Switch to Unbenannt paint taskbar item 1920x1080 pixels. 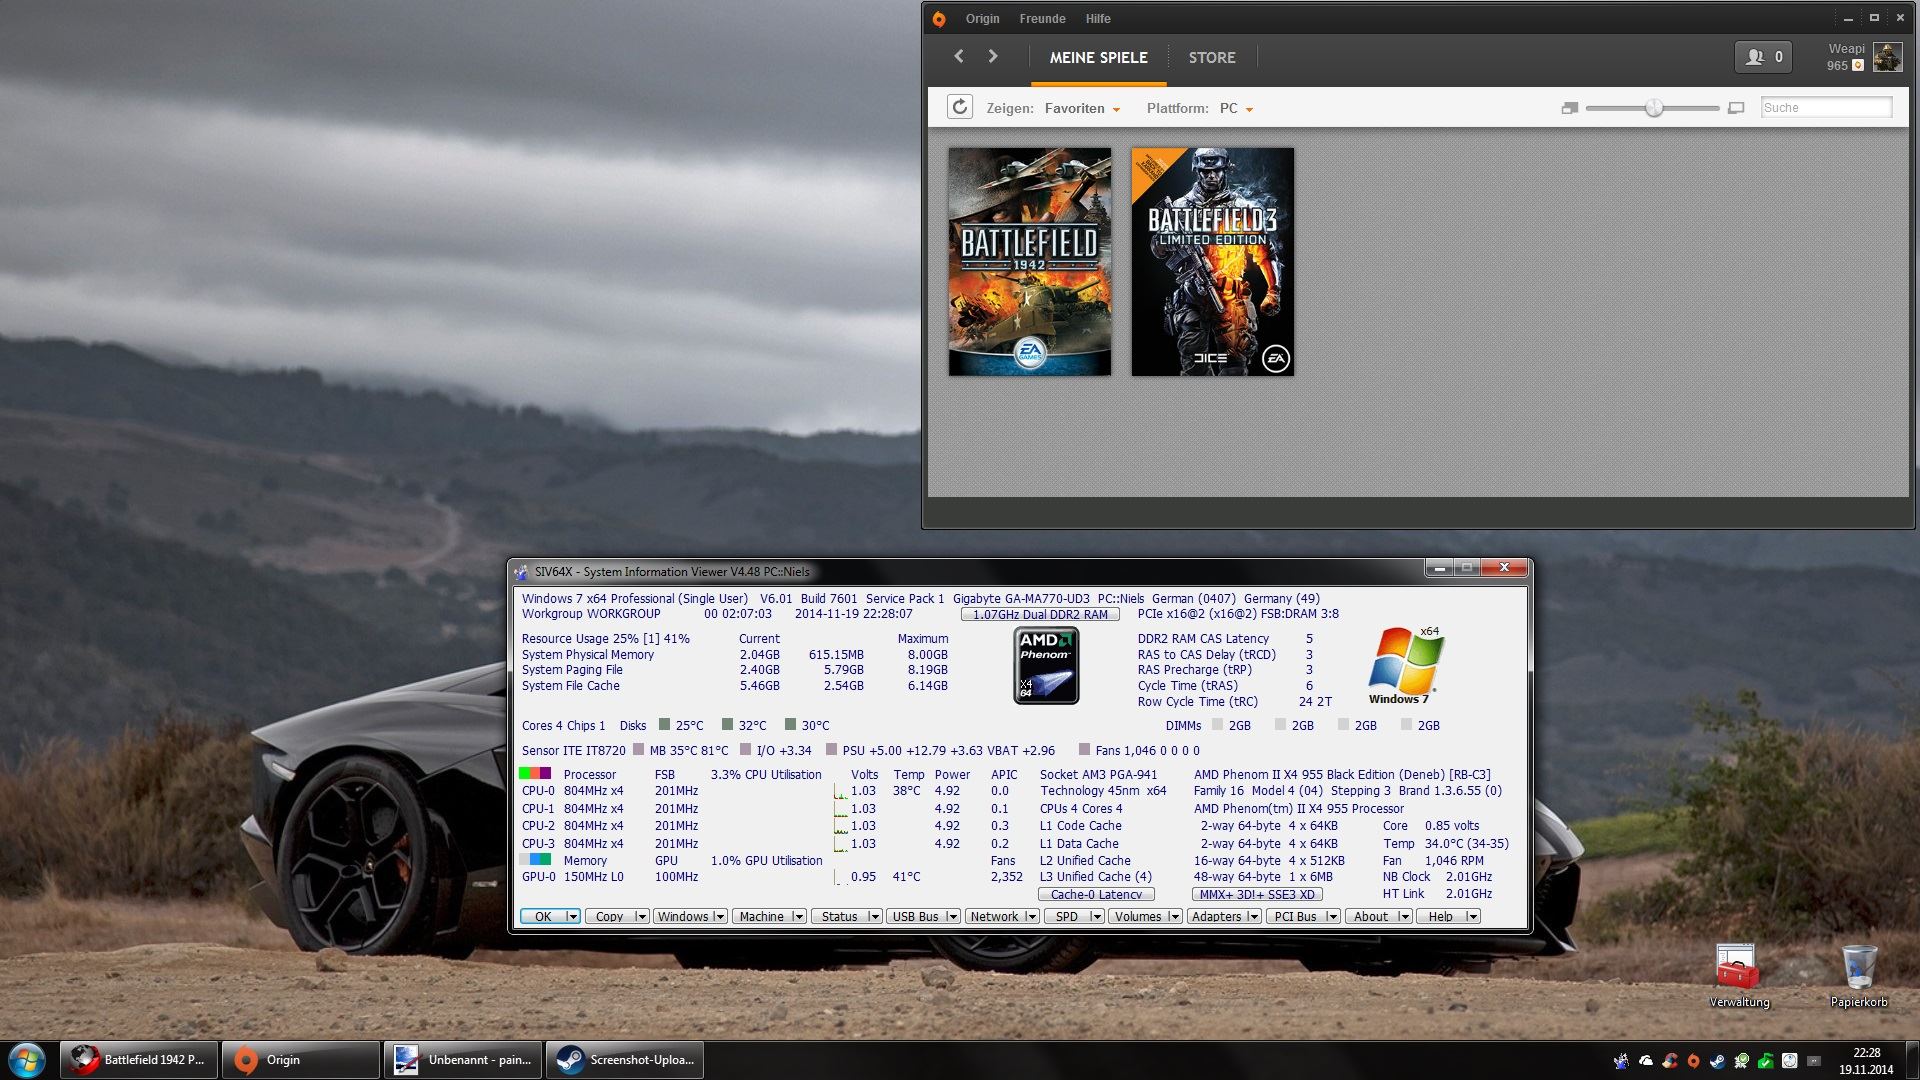463,1060
